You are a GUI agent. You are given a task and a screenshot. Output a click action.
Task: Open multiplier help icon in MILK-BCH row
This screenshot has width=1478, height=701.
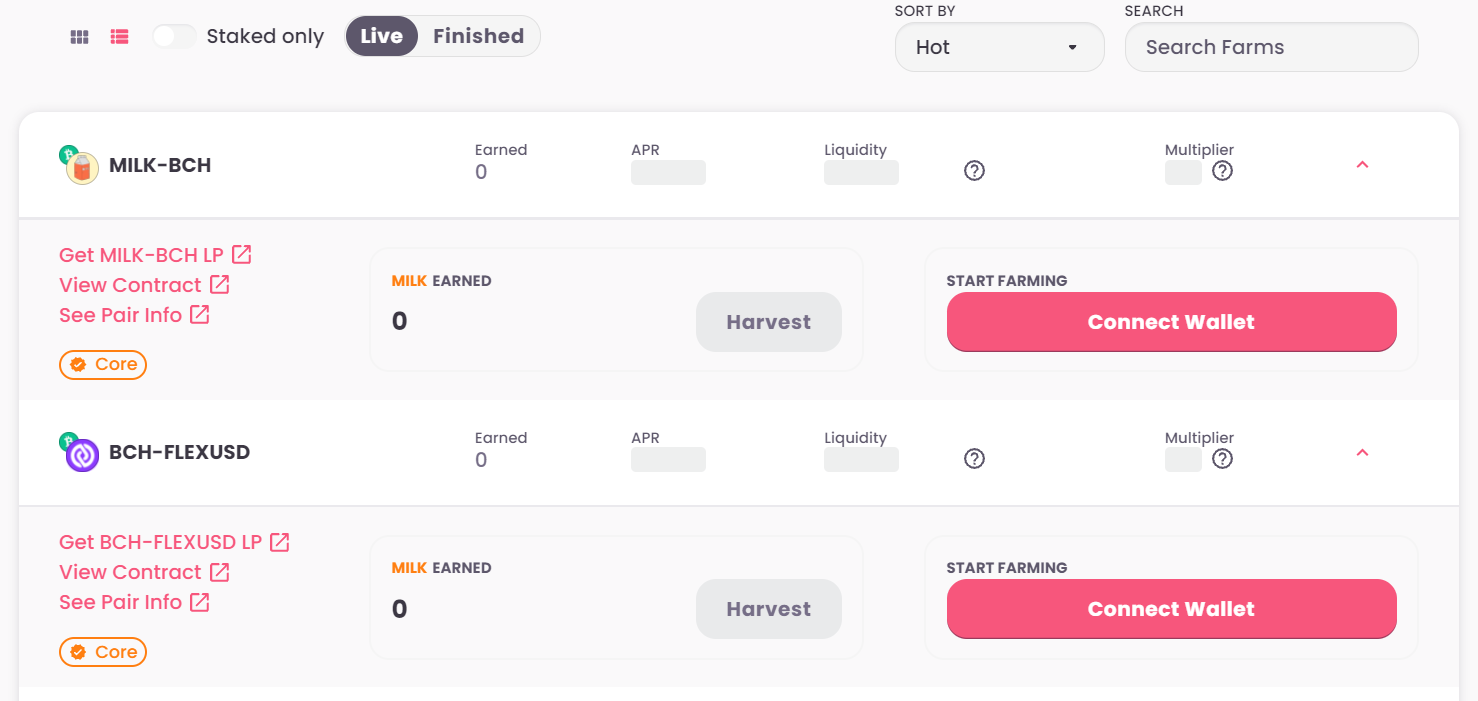[x=1222, y=171]
